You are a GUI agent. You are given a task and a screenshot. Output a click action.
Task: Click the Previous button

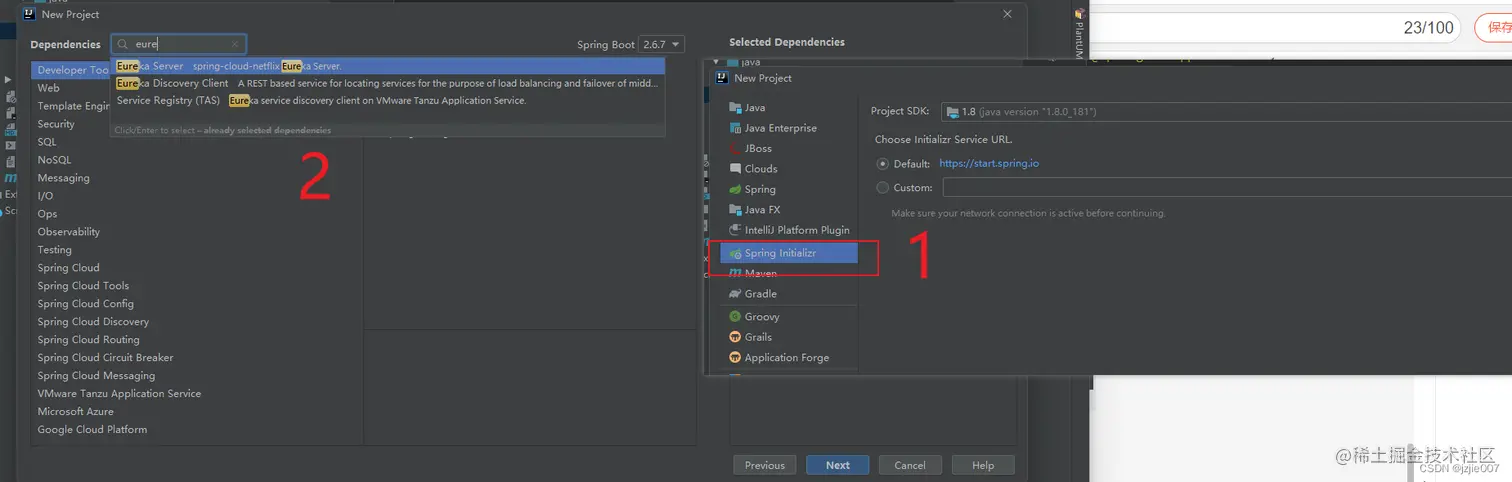pyautogui.click(x=765, y=465)
